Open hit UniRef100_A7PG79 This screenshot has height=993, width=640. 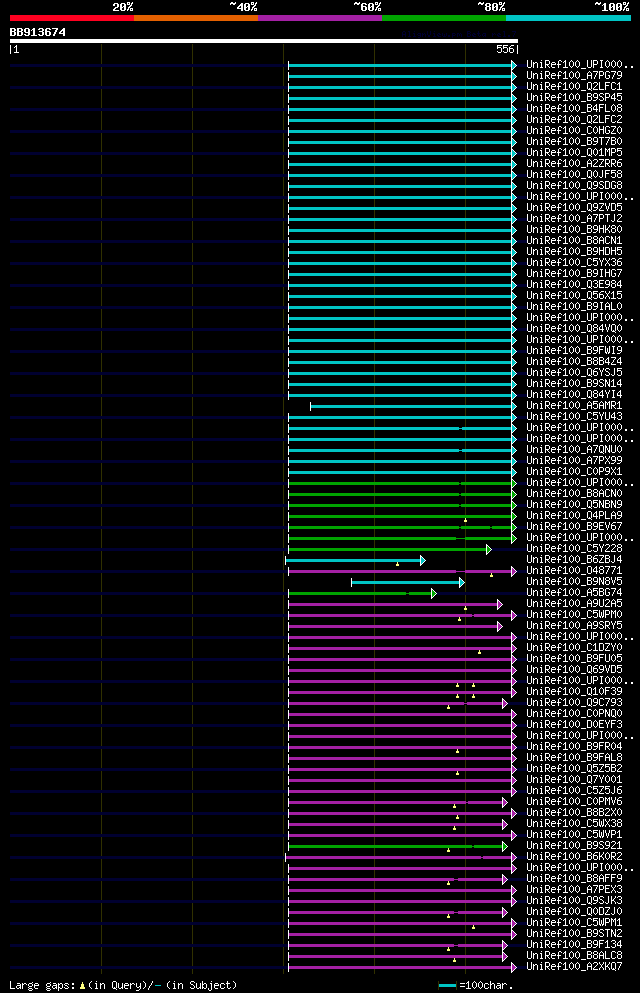(574, 75)
